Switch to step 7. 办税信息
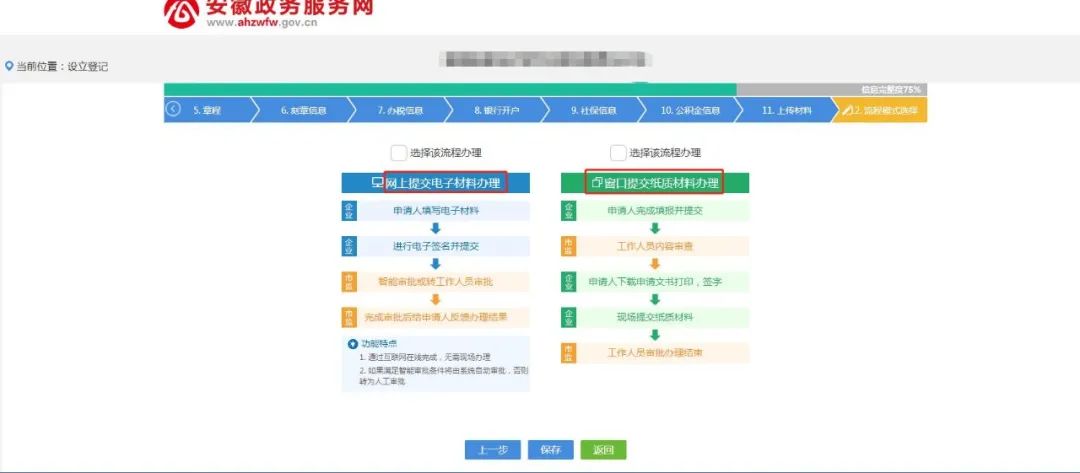The height and width of the screenshot is (473, 1080). (x=399, y=110)
